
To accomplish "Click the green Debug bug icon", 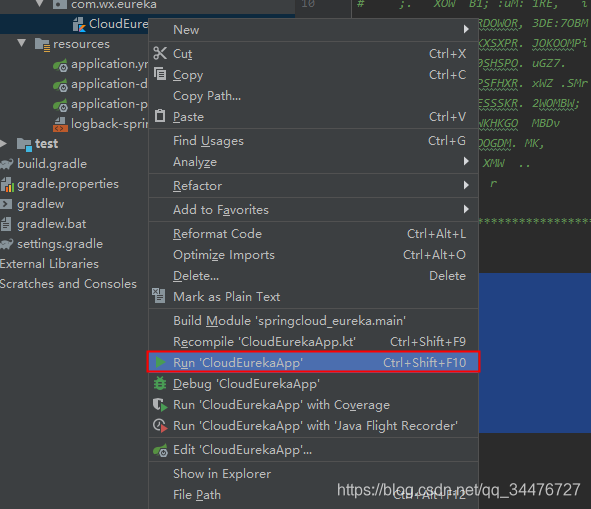I will point(160,383).
